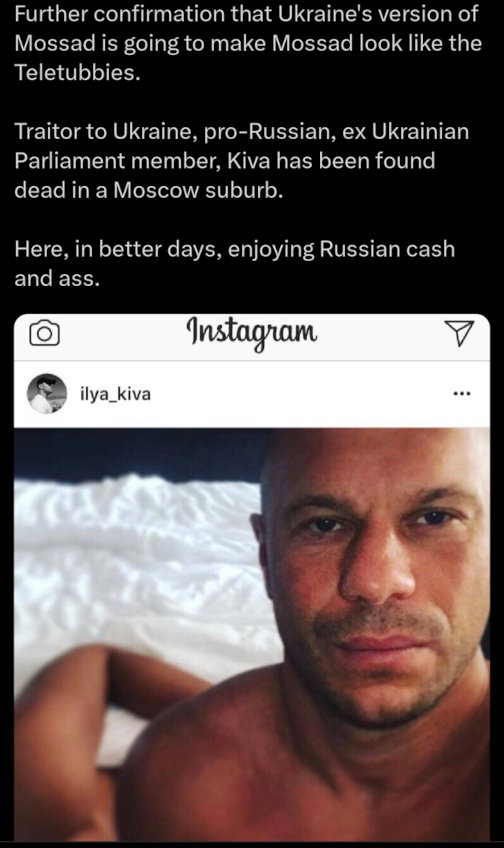Click the word "Teletubbies" in the tweet
This screenshot has width=504, height=848.
tap(77, 72)
